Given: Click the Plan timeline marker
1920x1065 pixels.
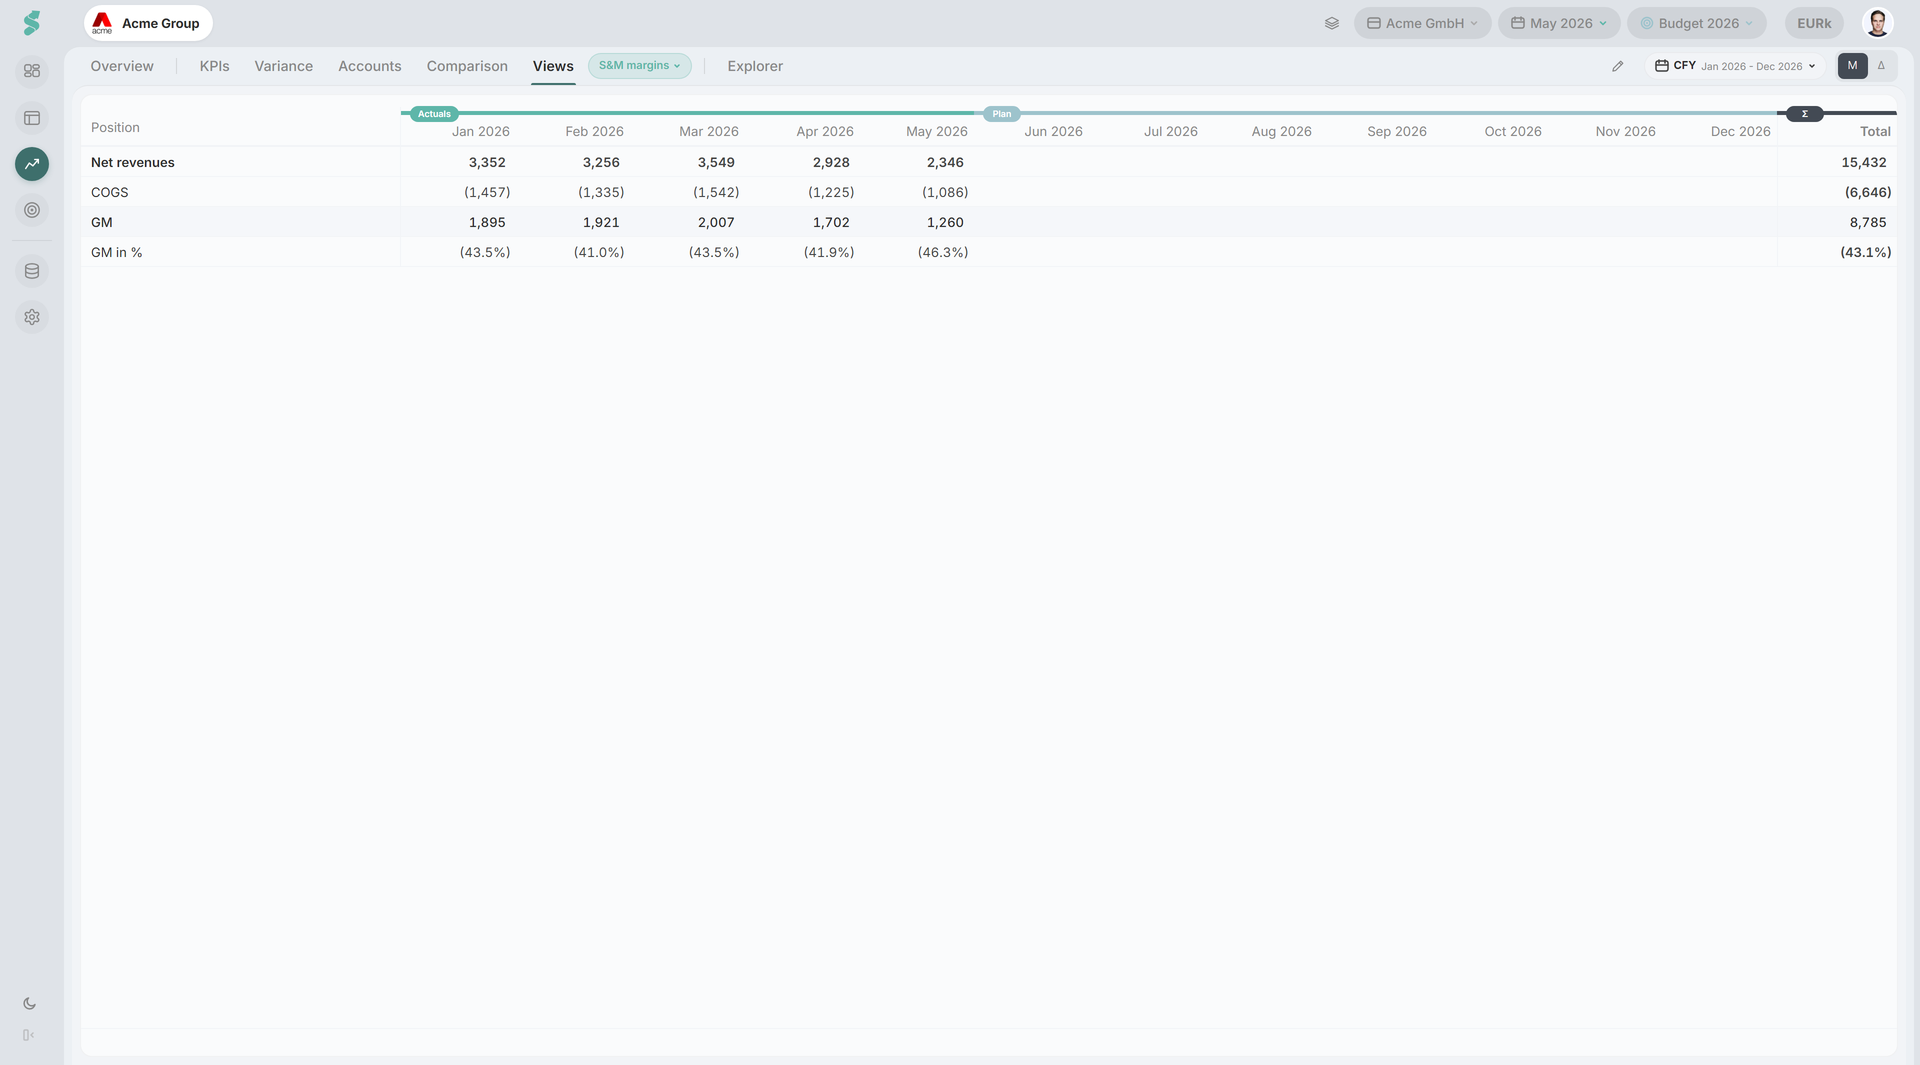Looking at the screenshot, I should click(1001, 114).
